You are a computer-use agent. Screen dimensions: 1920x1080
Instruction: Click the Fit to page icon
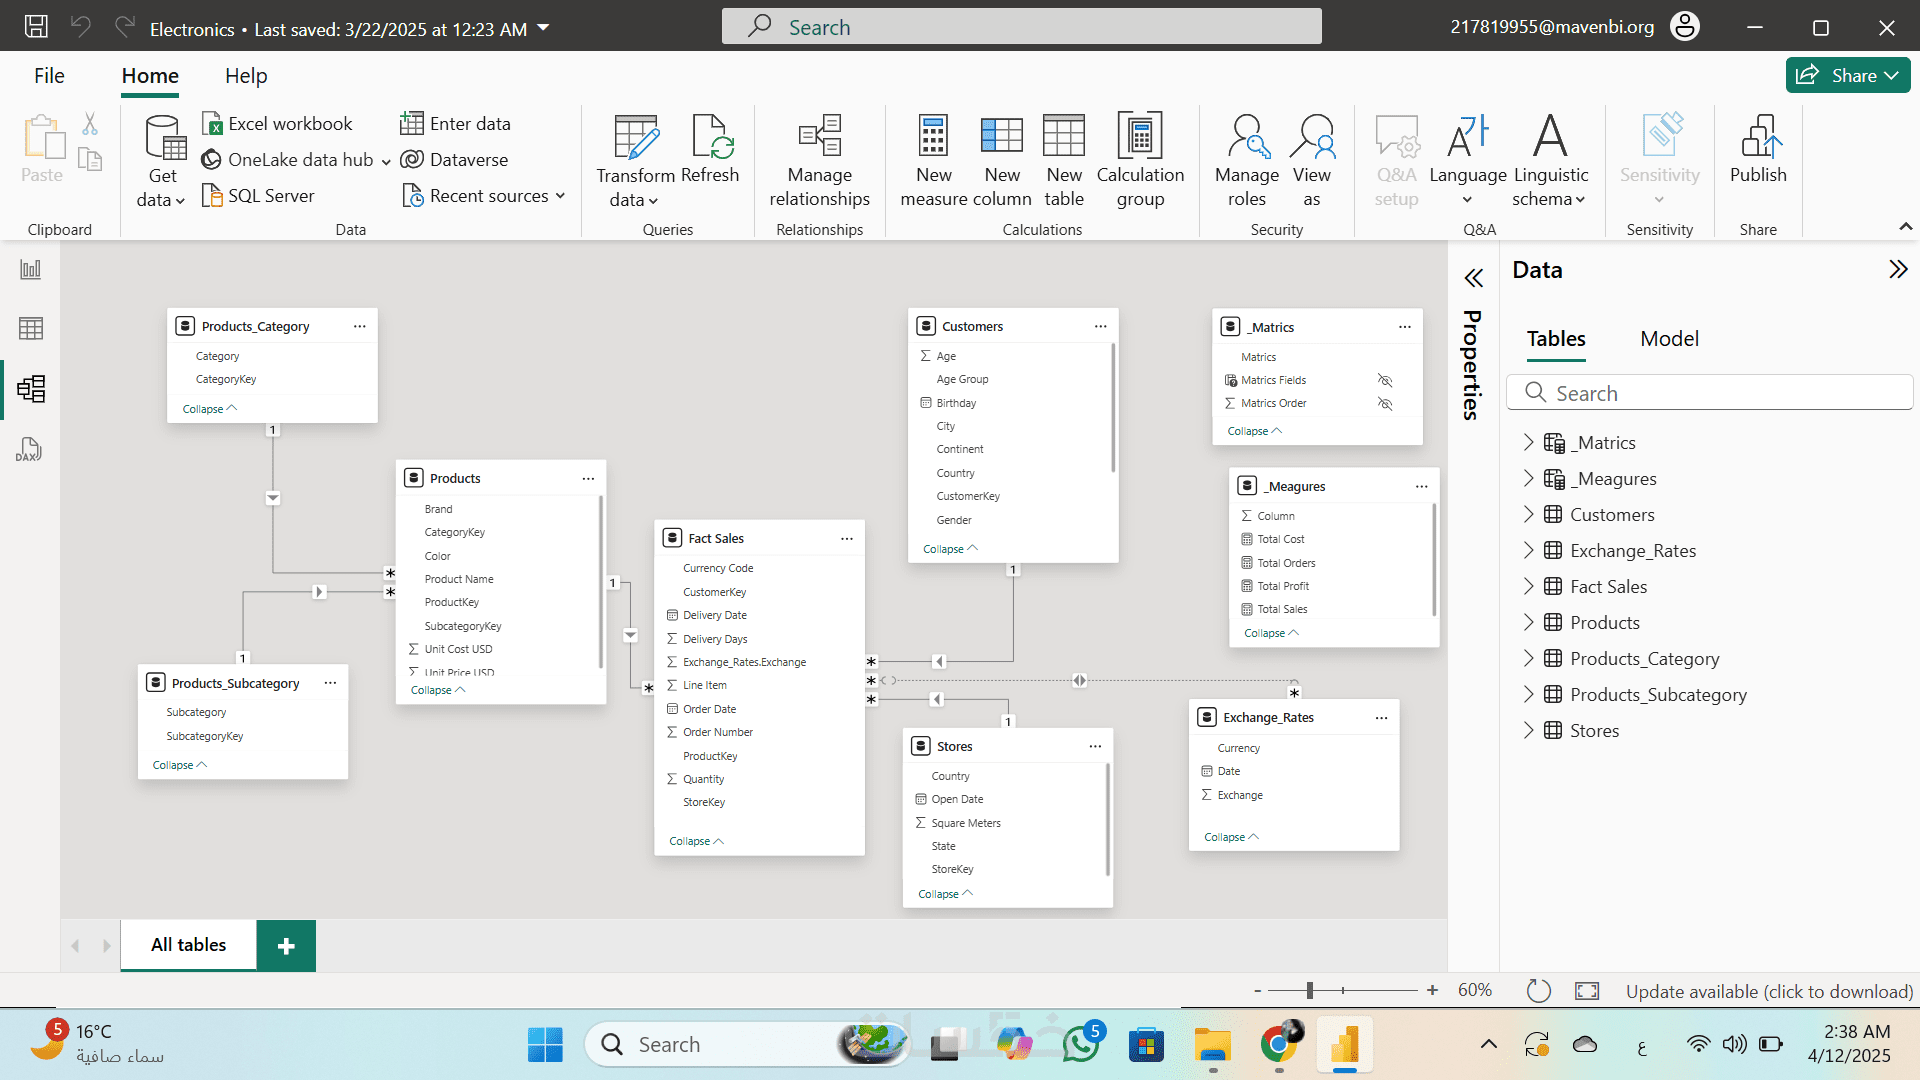[x=1587, y=991]
